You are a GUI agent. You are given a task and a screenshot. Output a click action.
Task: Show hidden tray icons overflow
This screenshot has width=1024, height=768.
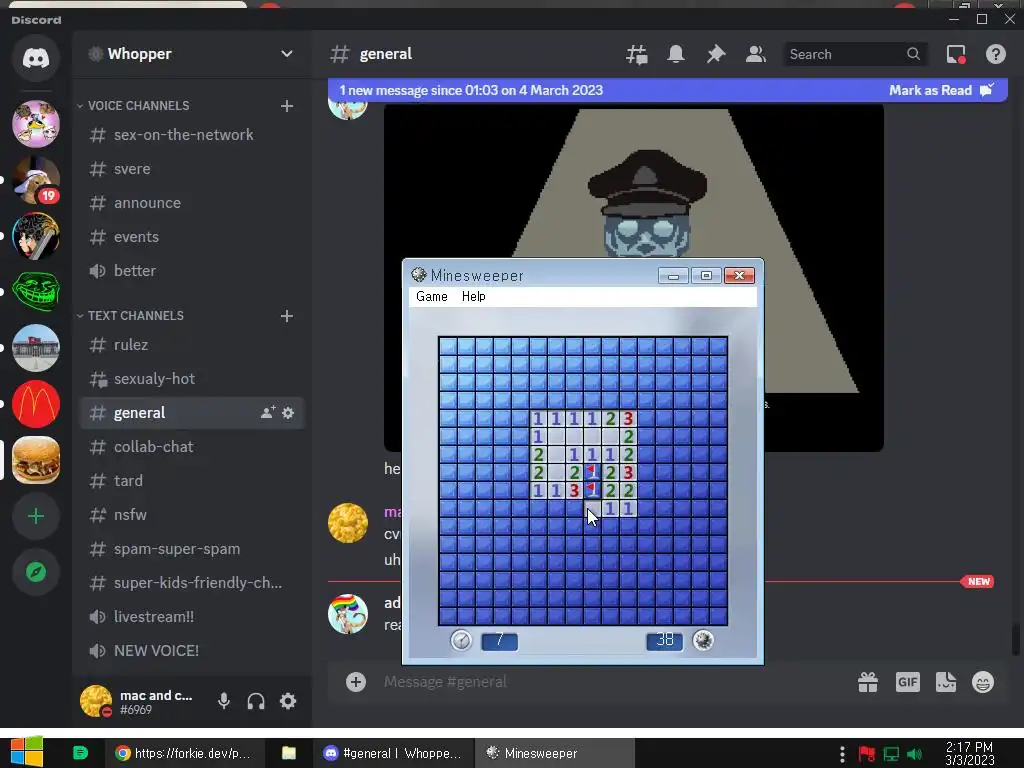pos(842,754)
